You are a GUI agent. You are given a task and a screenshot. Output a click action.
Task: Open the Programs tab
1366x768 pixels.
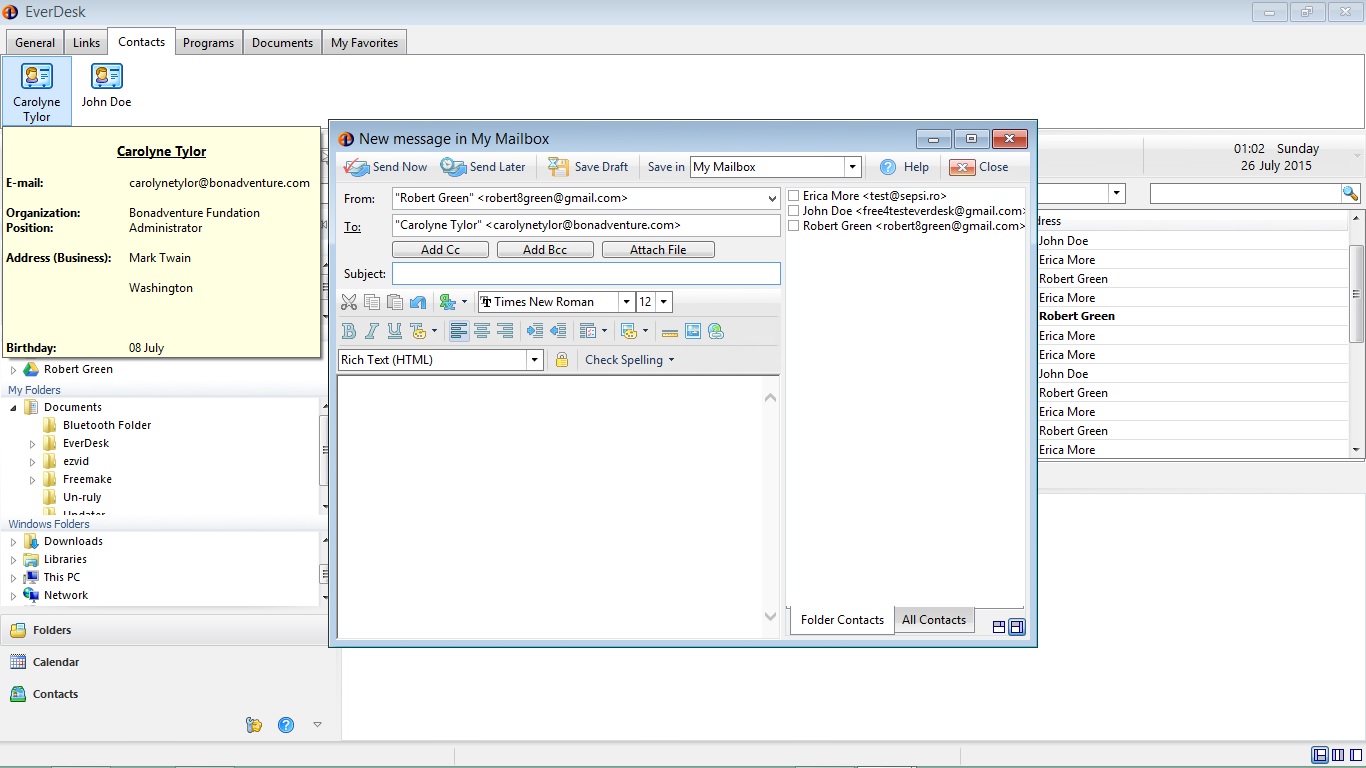208,42
